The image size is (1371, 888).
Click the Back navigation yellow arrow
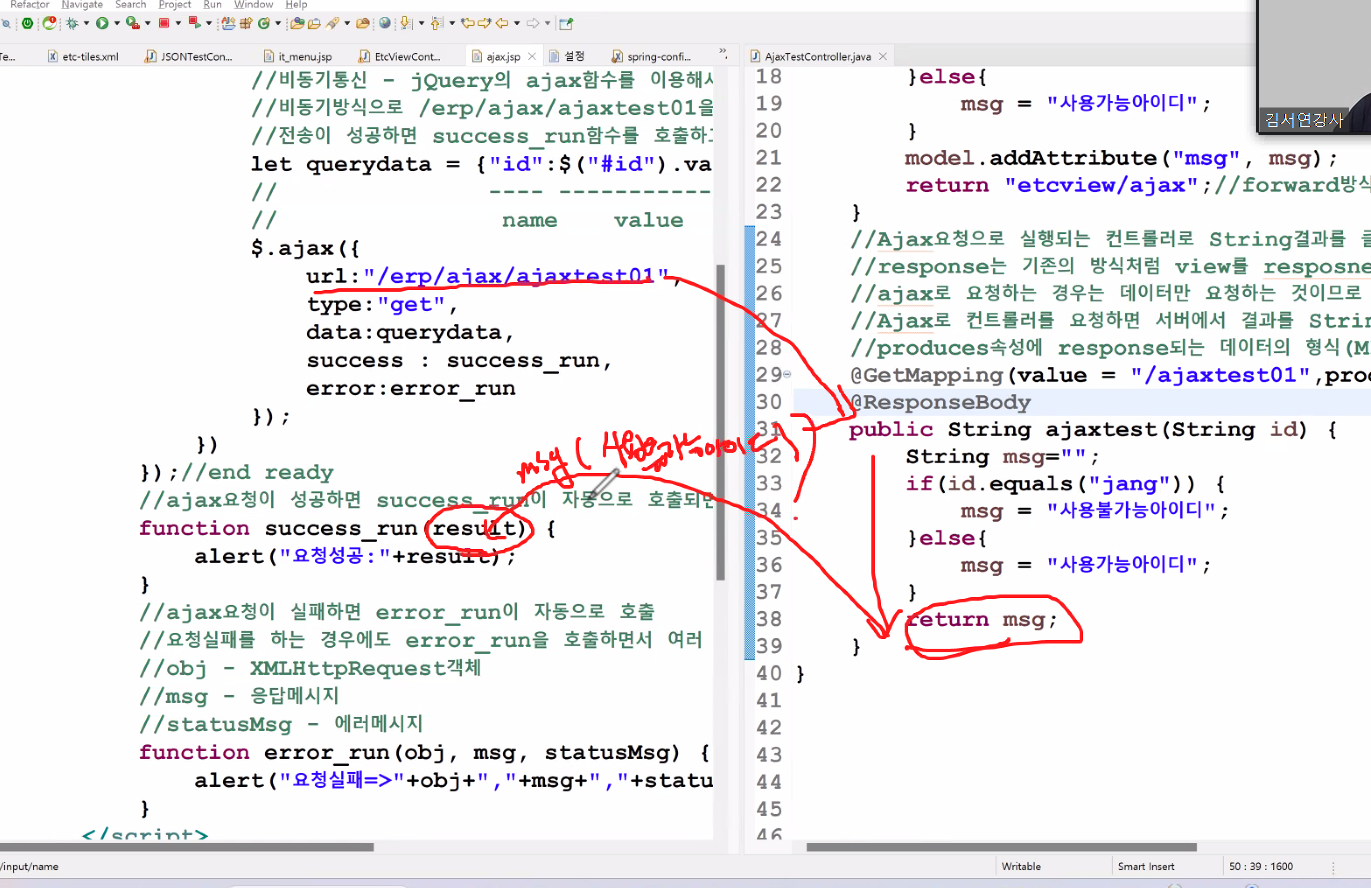[501, 22]
